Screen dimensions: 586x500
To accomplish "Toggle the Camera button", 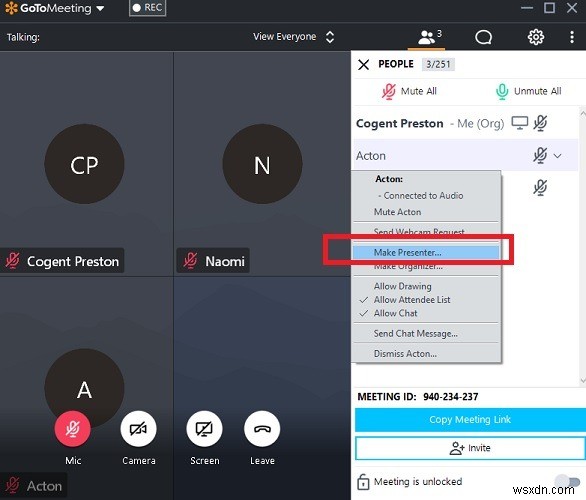I will pos(138,429).
